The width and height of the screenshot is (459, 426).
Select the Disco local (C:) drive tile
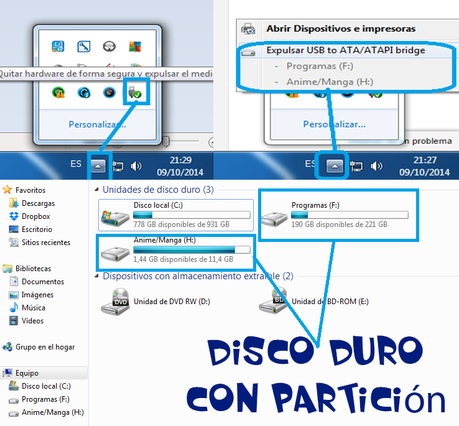(176, 215)
